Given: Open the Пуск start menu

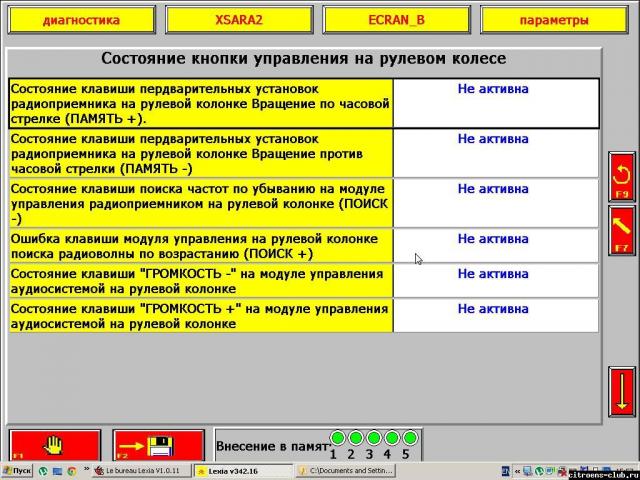Looking at the screenshot, I should point(16,471).
